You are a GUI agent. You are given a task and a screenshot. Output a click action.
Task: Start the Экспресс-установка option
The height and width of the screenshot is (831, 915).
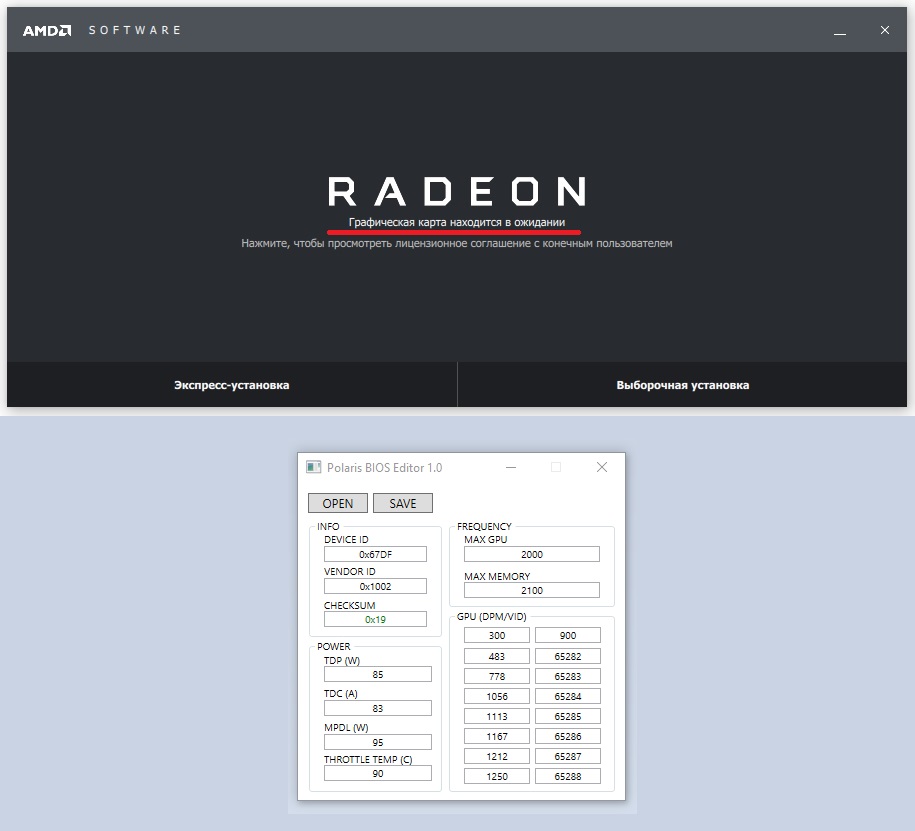232,385
